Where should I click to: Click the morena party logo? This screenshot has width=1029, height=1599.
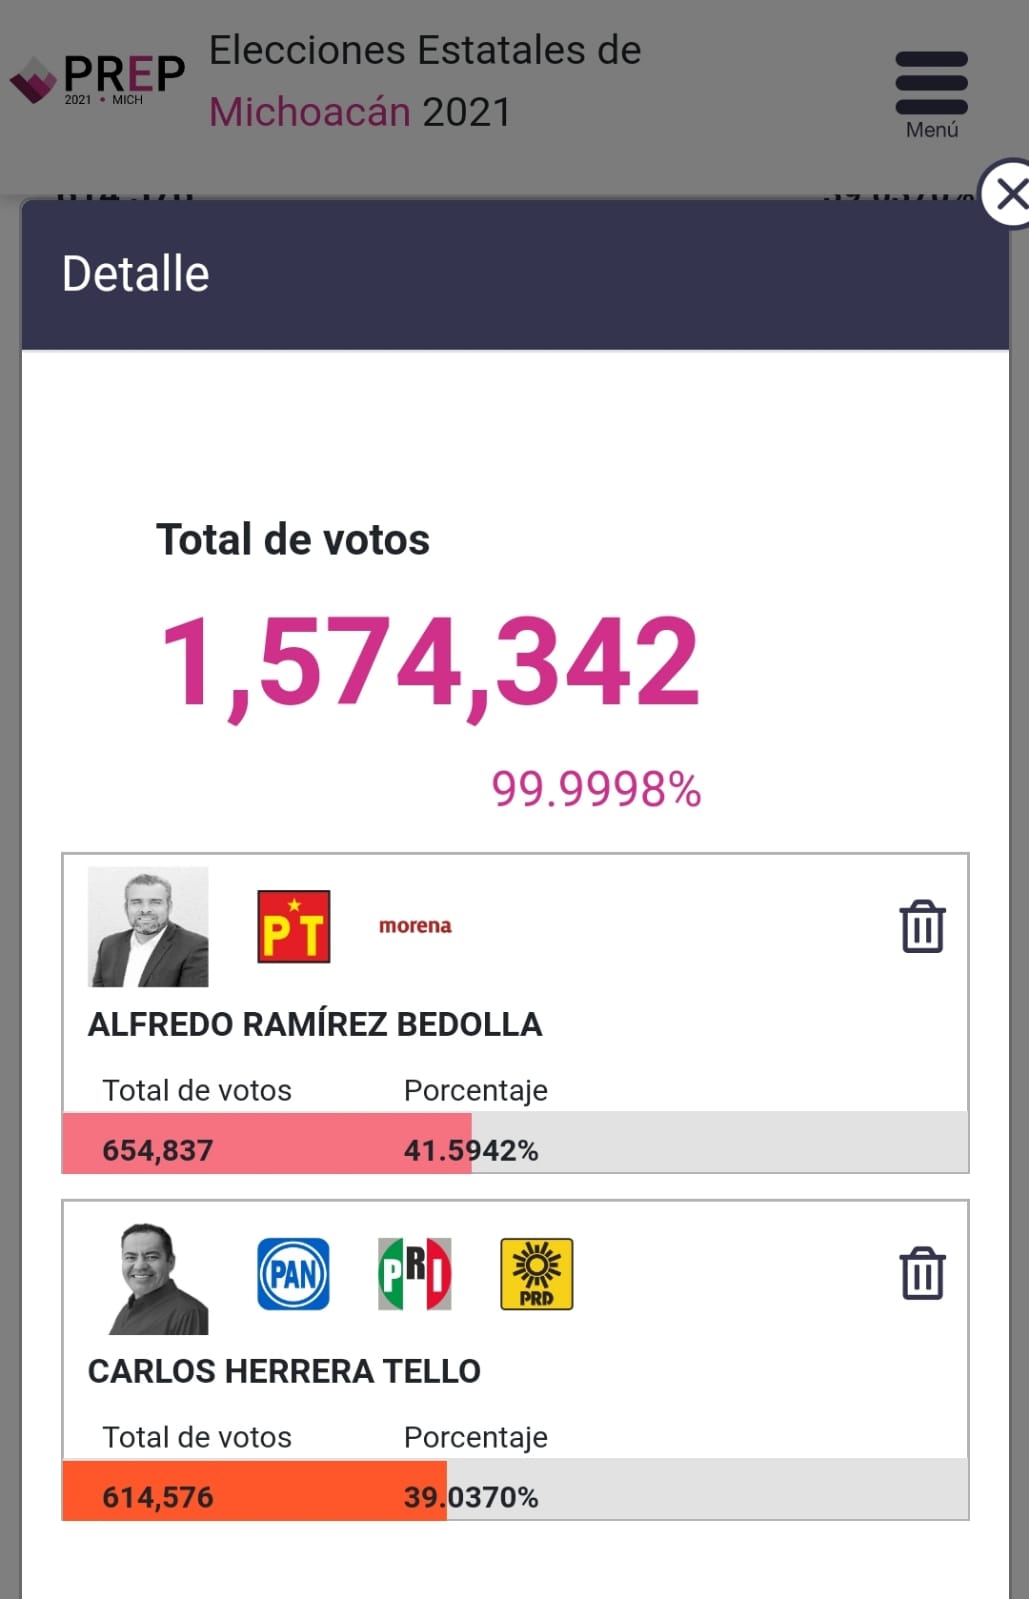[x=415, y=926]
